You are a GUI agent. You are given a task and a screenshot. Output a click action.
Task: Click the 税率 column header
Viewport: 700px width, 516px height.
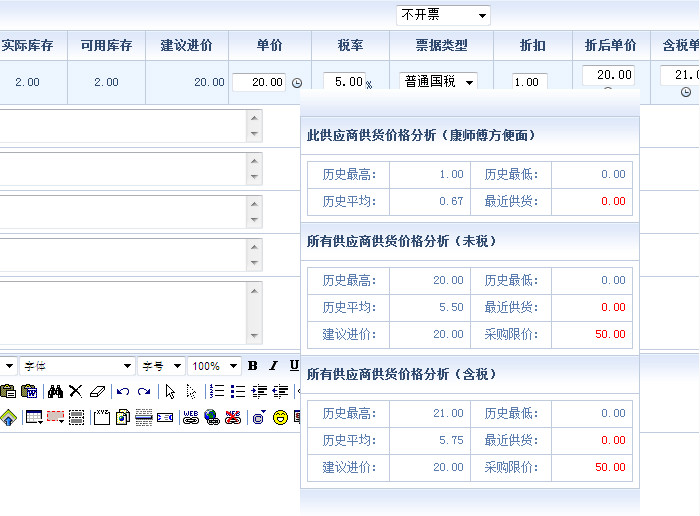(x=350, y=45)
